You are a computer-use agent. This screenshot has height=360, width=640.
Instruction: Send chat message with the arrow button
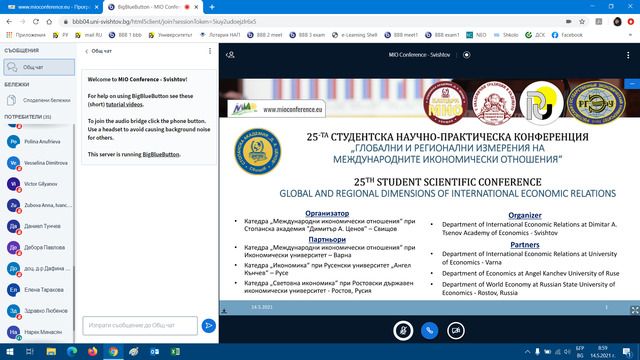209,326
